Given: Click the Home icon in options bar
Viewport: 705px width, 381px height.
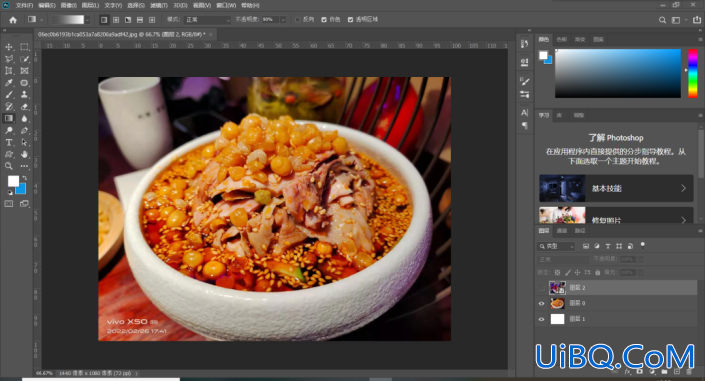Looking at the screenshot, I should point(13,20).
